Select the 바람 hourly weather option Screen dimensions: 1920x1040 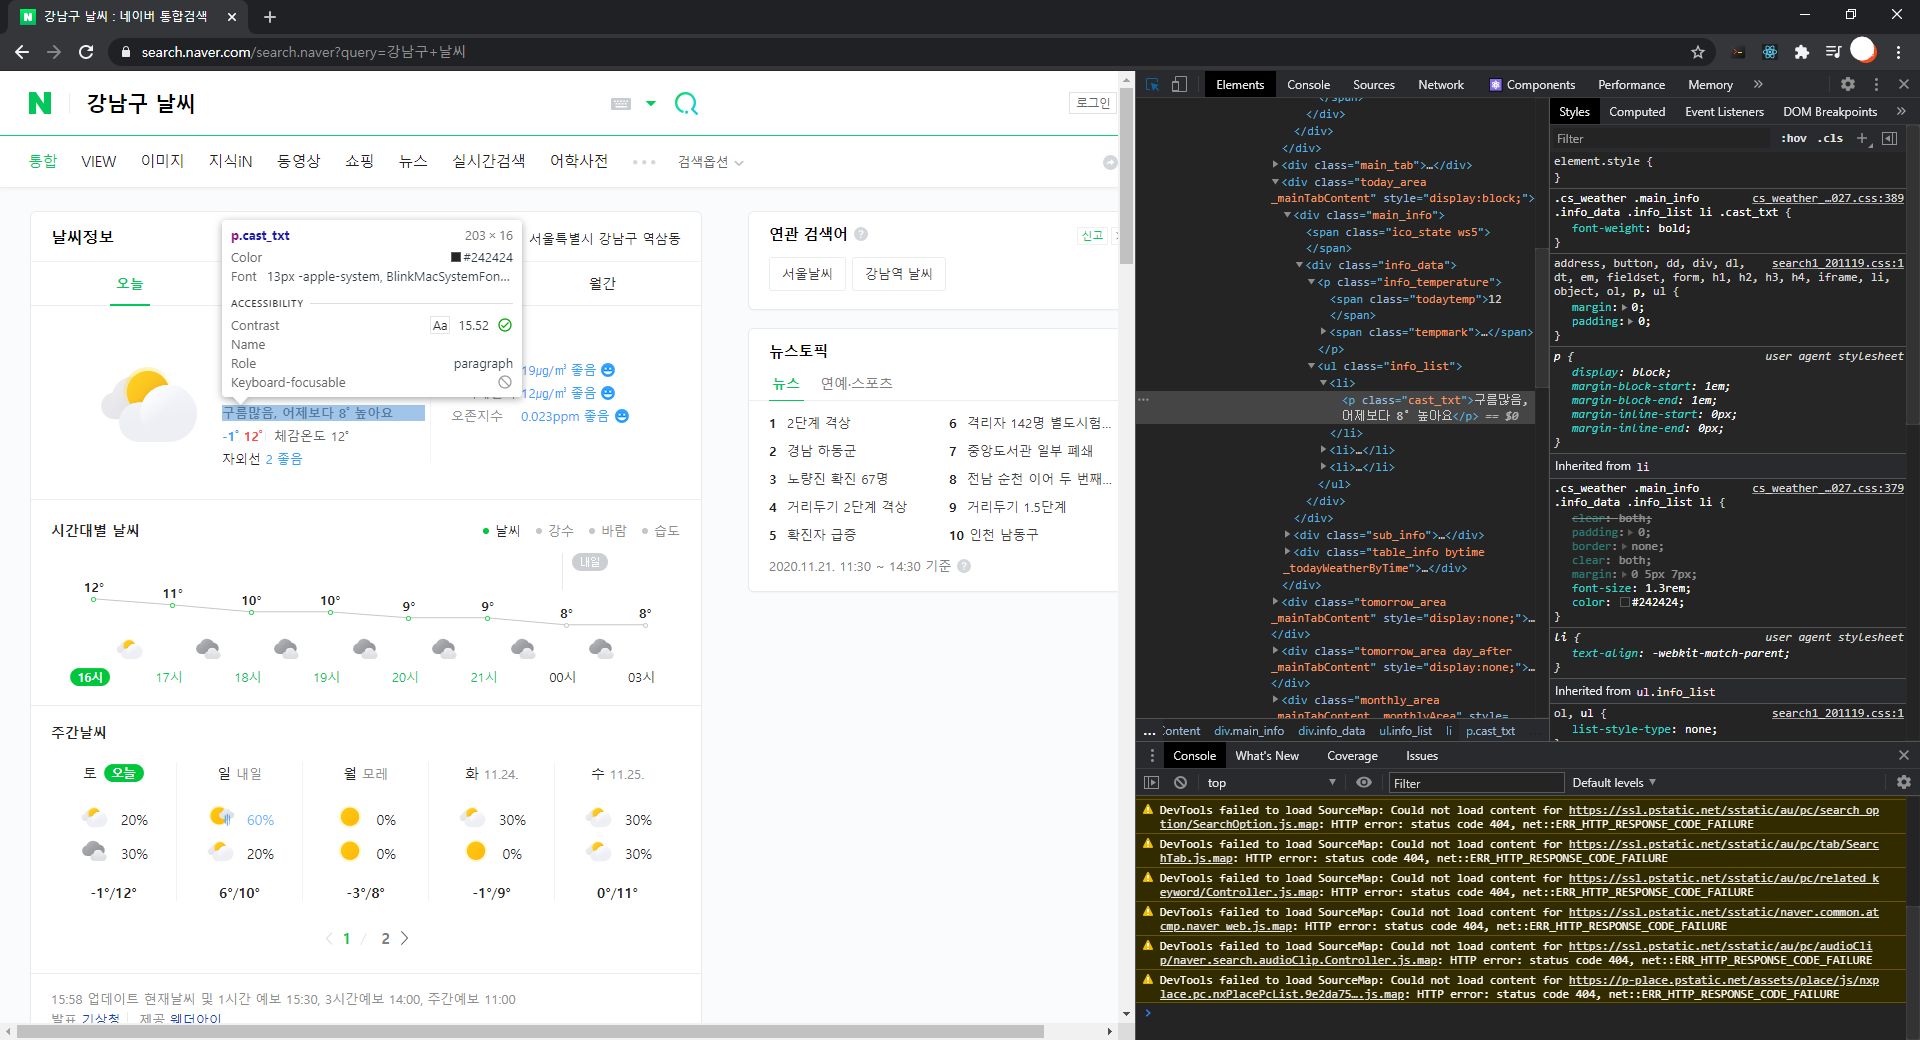(x=608, y=531)
